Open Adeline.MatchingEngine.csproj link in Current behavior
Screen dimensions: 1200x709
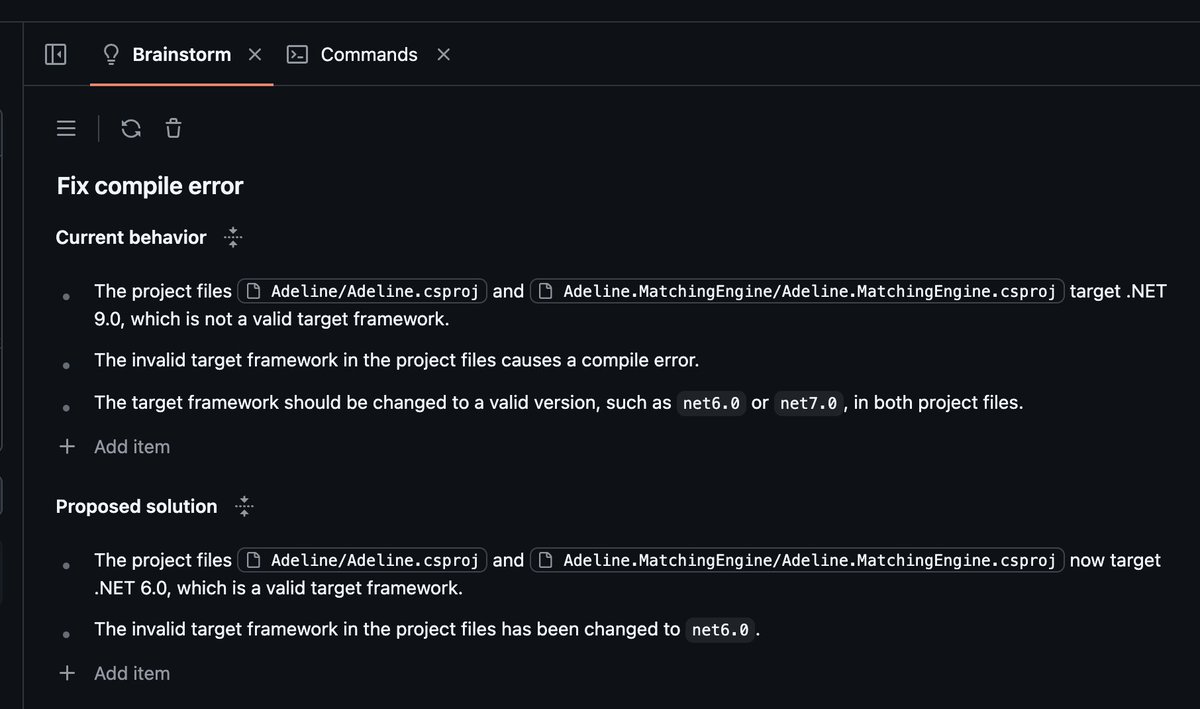(797, 292)
